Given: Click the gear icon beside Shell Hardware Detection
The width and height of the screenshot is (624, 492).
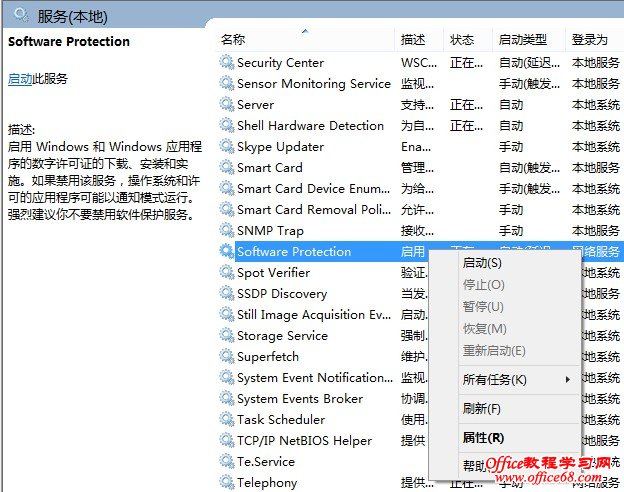Looking at the screenshot, I should pyautogui.click(x=226, y=126).
